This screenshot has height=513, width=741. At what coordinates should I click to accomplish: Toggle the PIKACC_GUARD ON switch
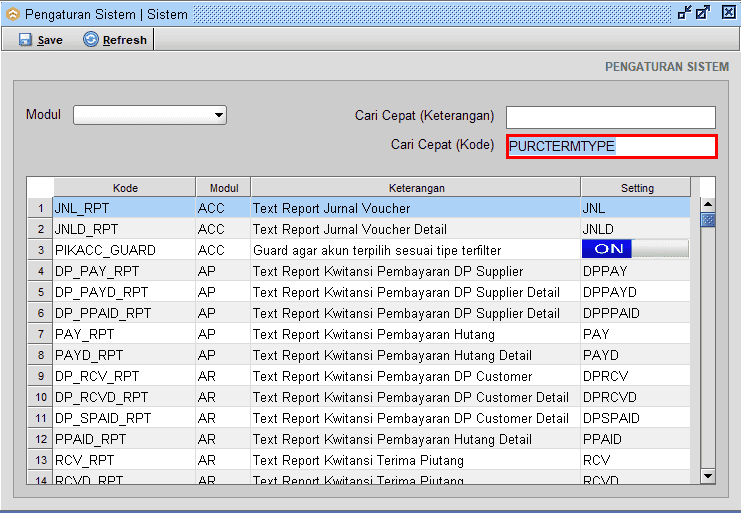pos(635,249)
